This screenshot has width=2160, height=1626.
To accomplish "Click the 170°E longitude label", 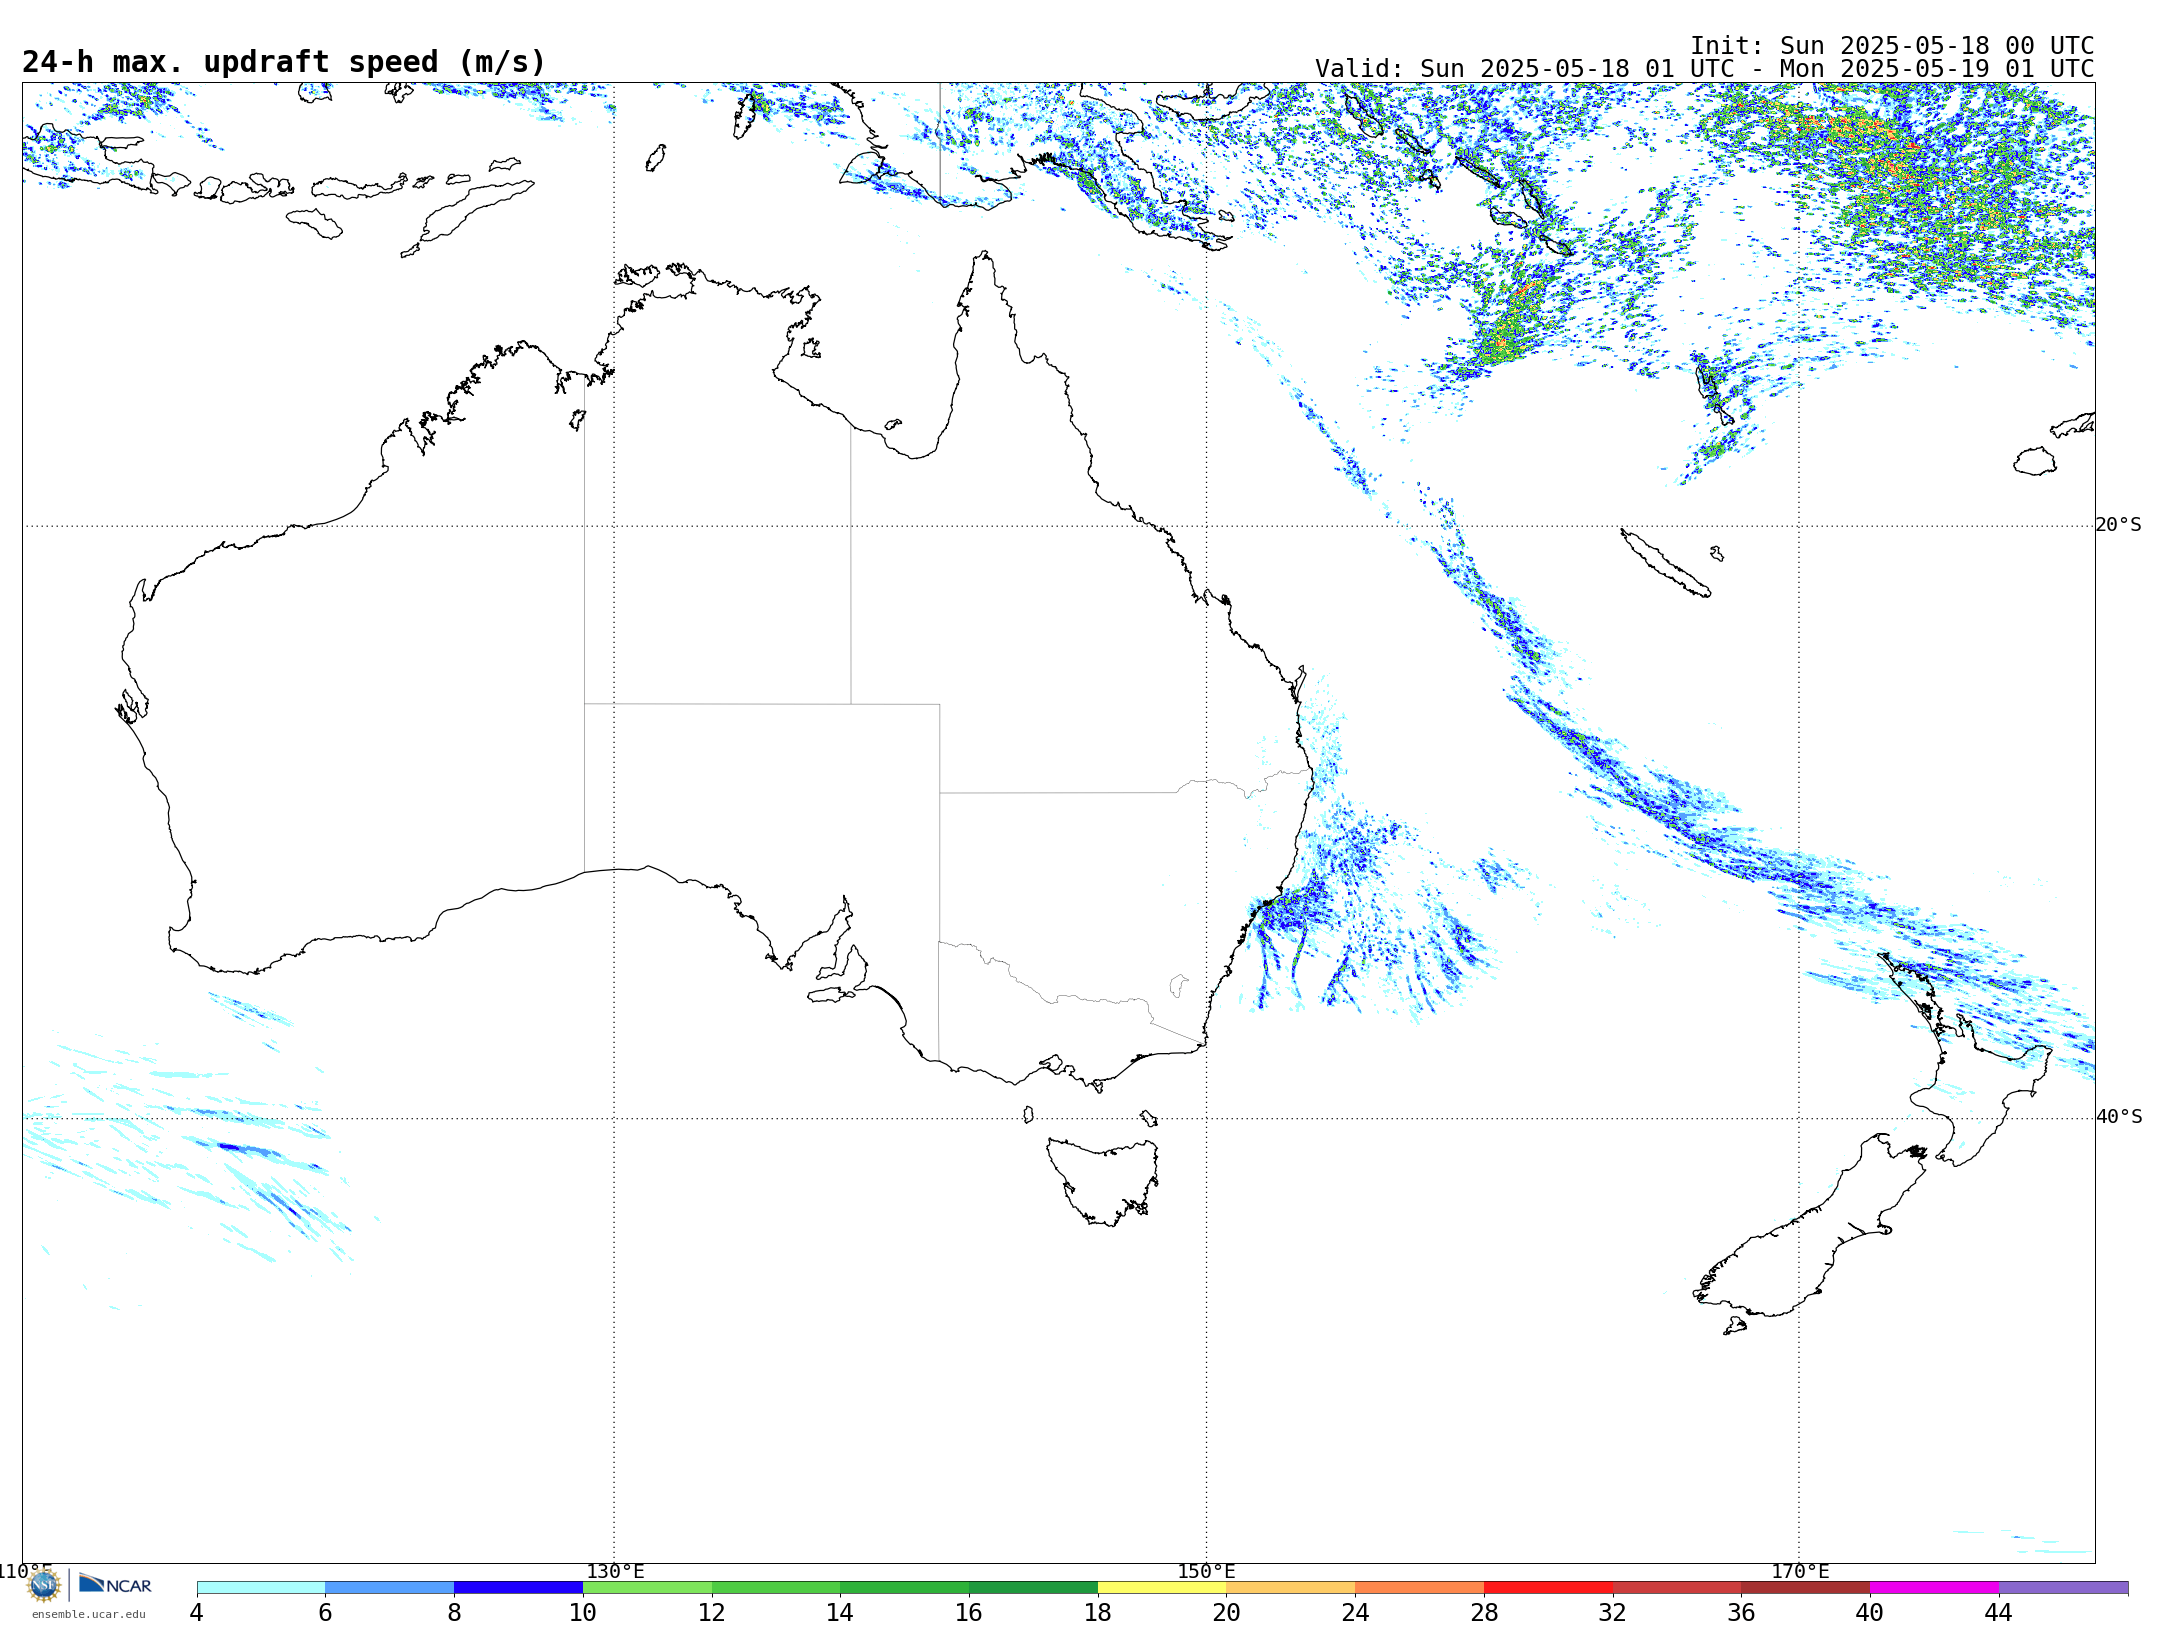I will pos(1800,1572).
